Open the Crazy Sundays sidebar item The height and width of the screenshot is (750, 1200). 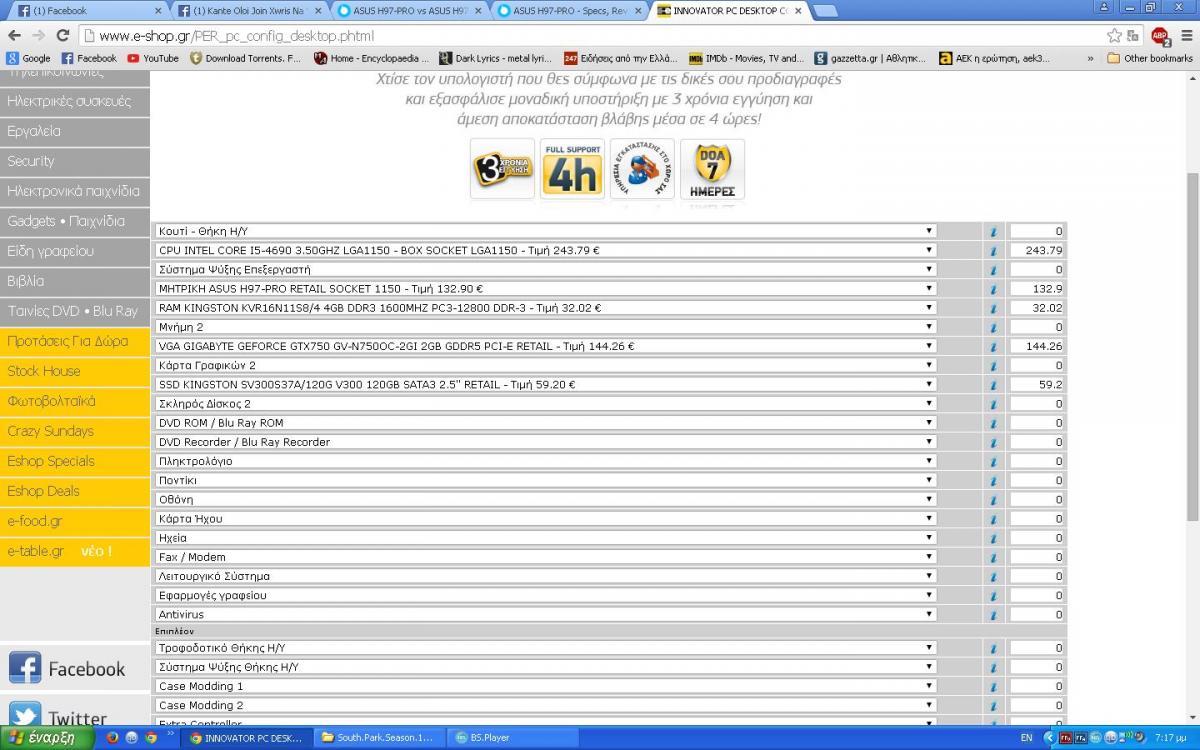[74, 431]
